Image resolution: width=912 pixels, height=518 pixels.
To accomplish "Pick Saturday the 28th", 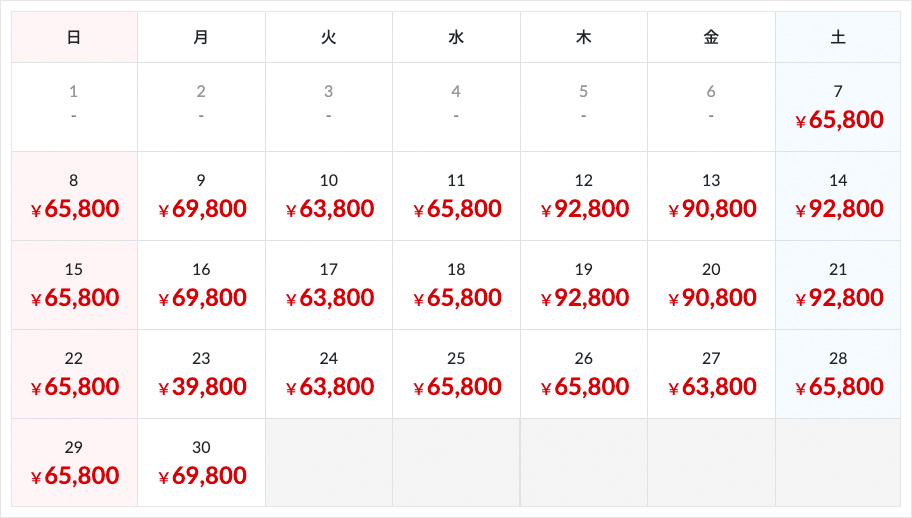I will pyautogui.click(x=838, y=374).
